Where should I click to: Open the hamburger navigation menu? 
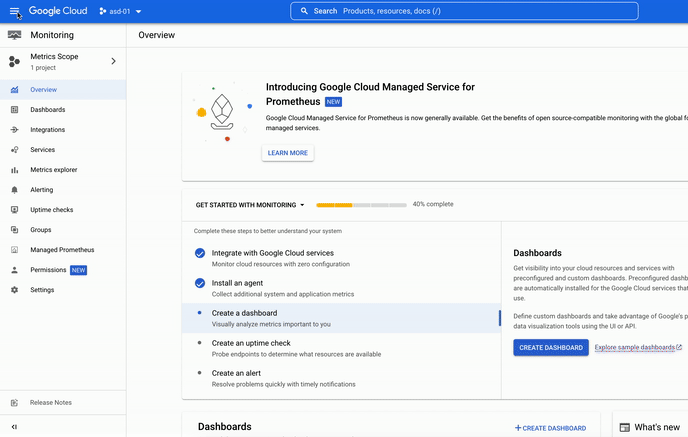(14, 11)
